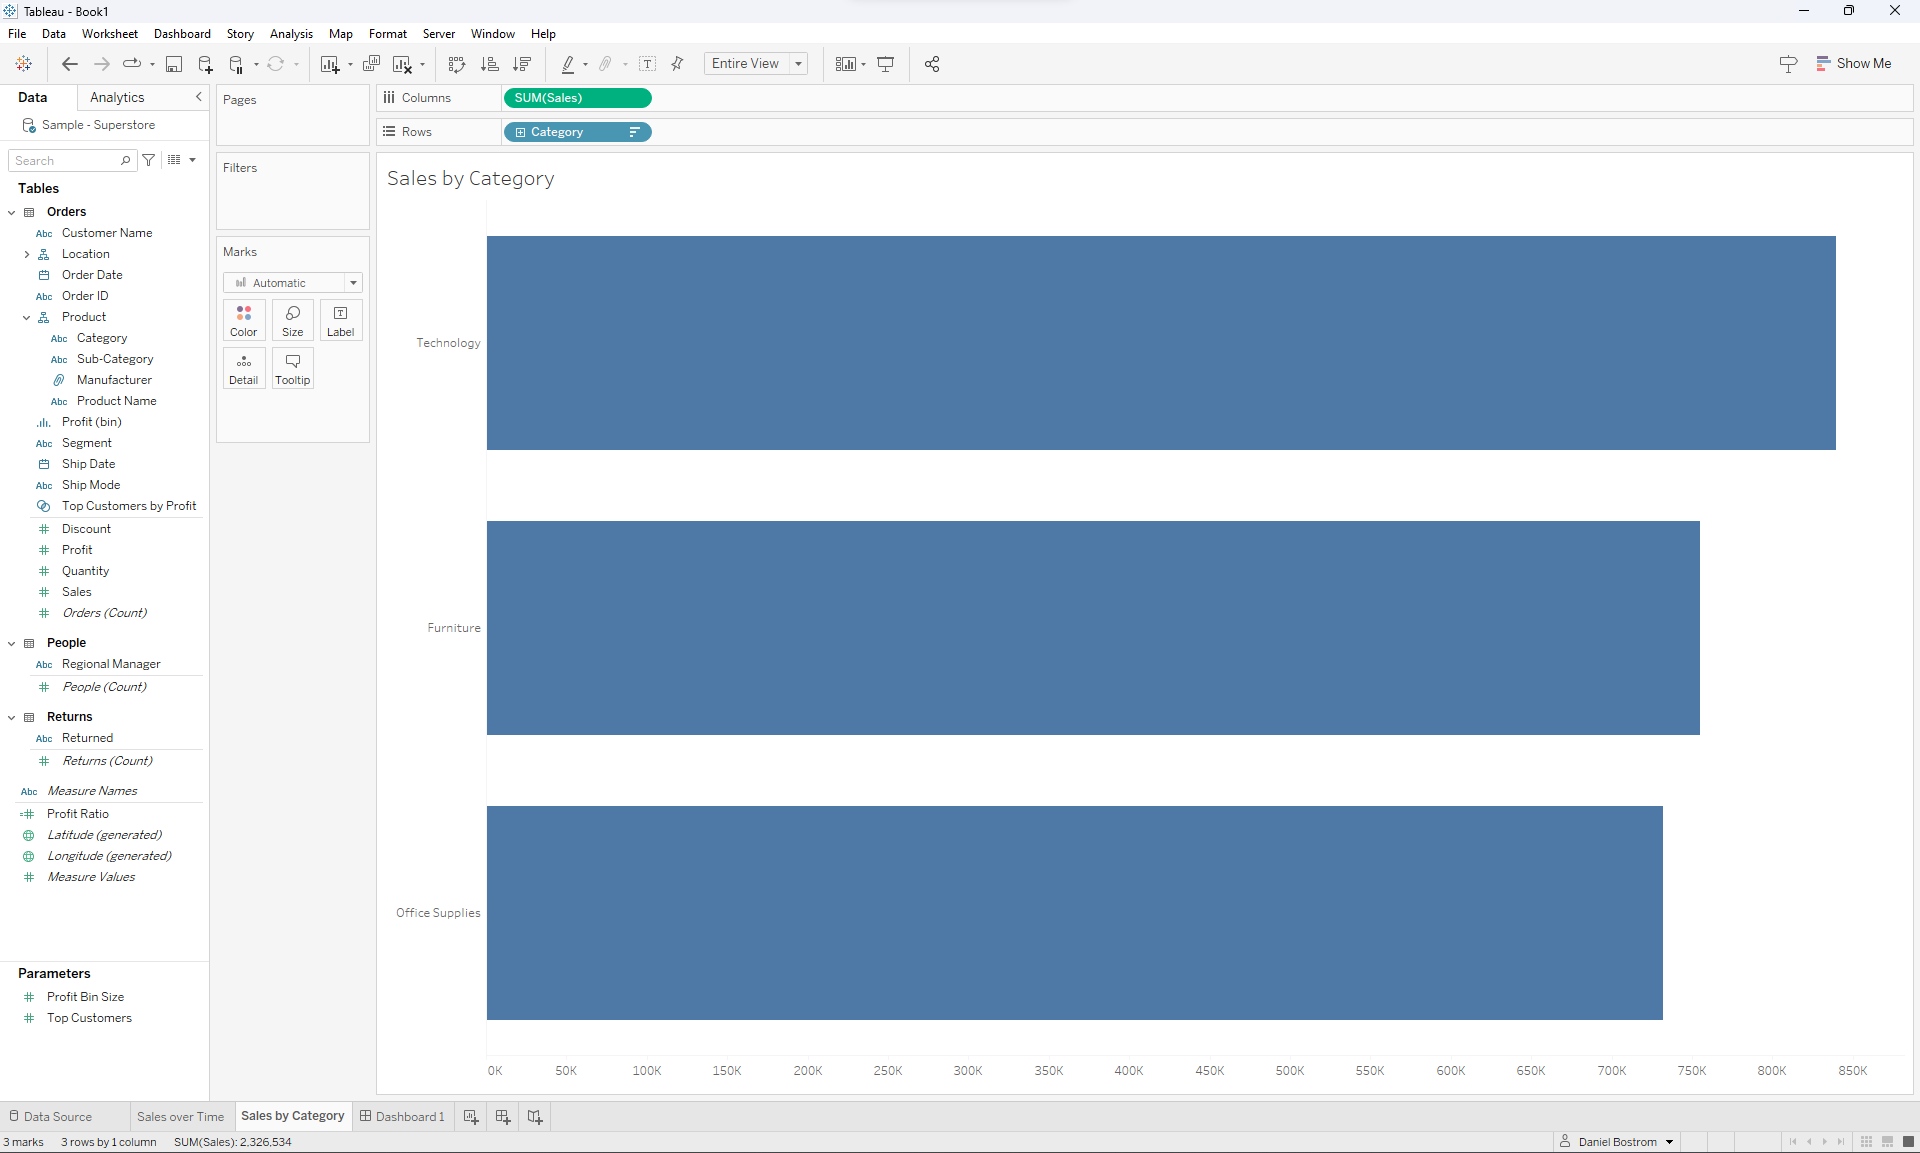Open the Automatic mark type dropdown
1920x1153 pixels.
pyautogui.click(x=292, y=283)
